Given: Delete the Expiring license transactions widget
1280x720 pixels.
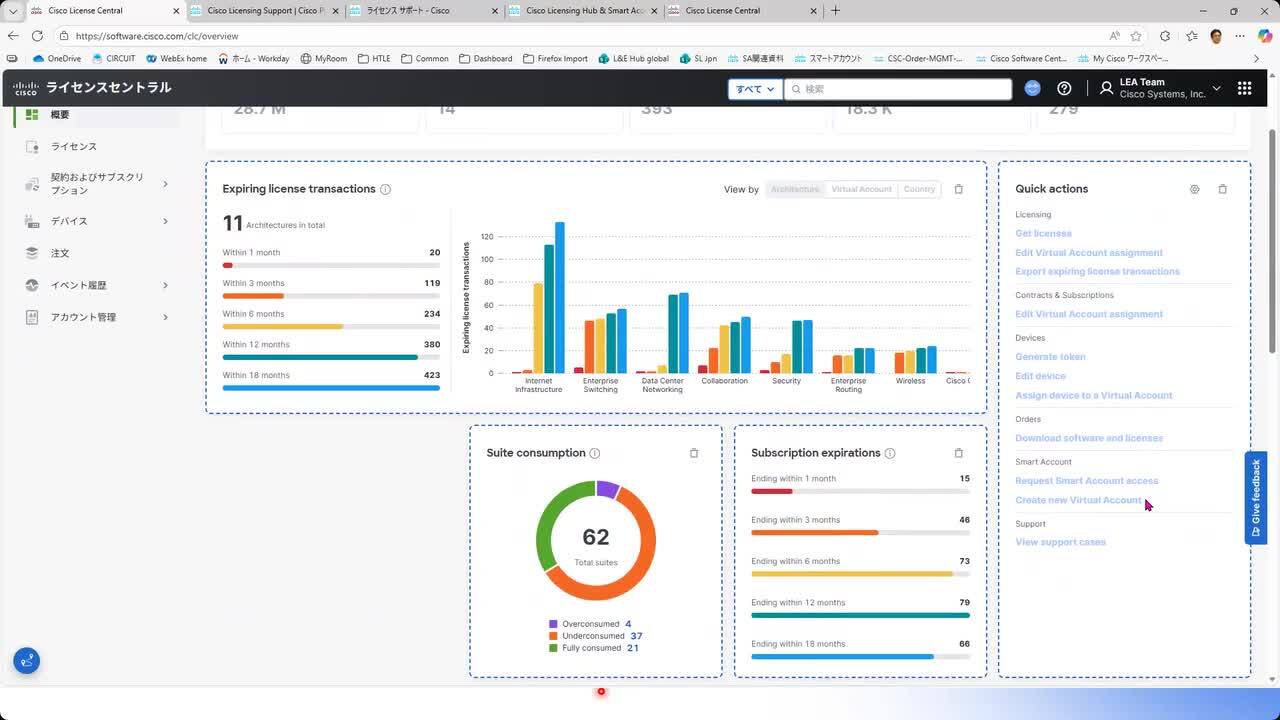Looking at the screenshot, I should click(958, 189).
